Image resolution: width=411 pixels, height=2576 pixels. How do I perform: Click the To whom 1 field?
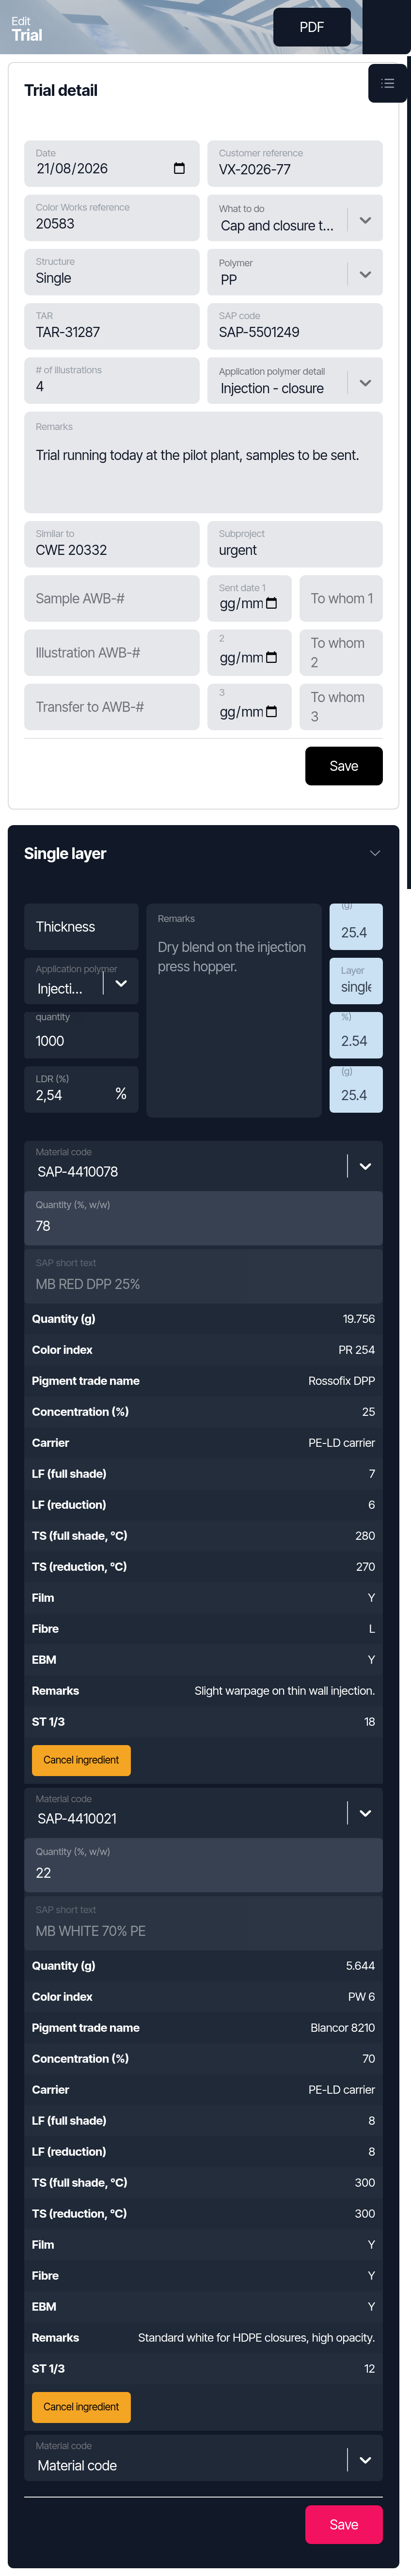pos(341,598)
